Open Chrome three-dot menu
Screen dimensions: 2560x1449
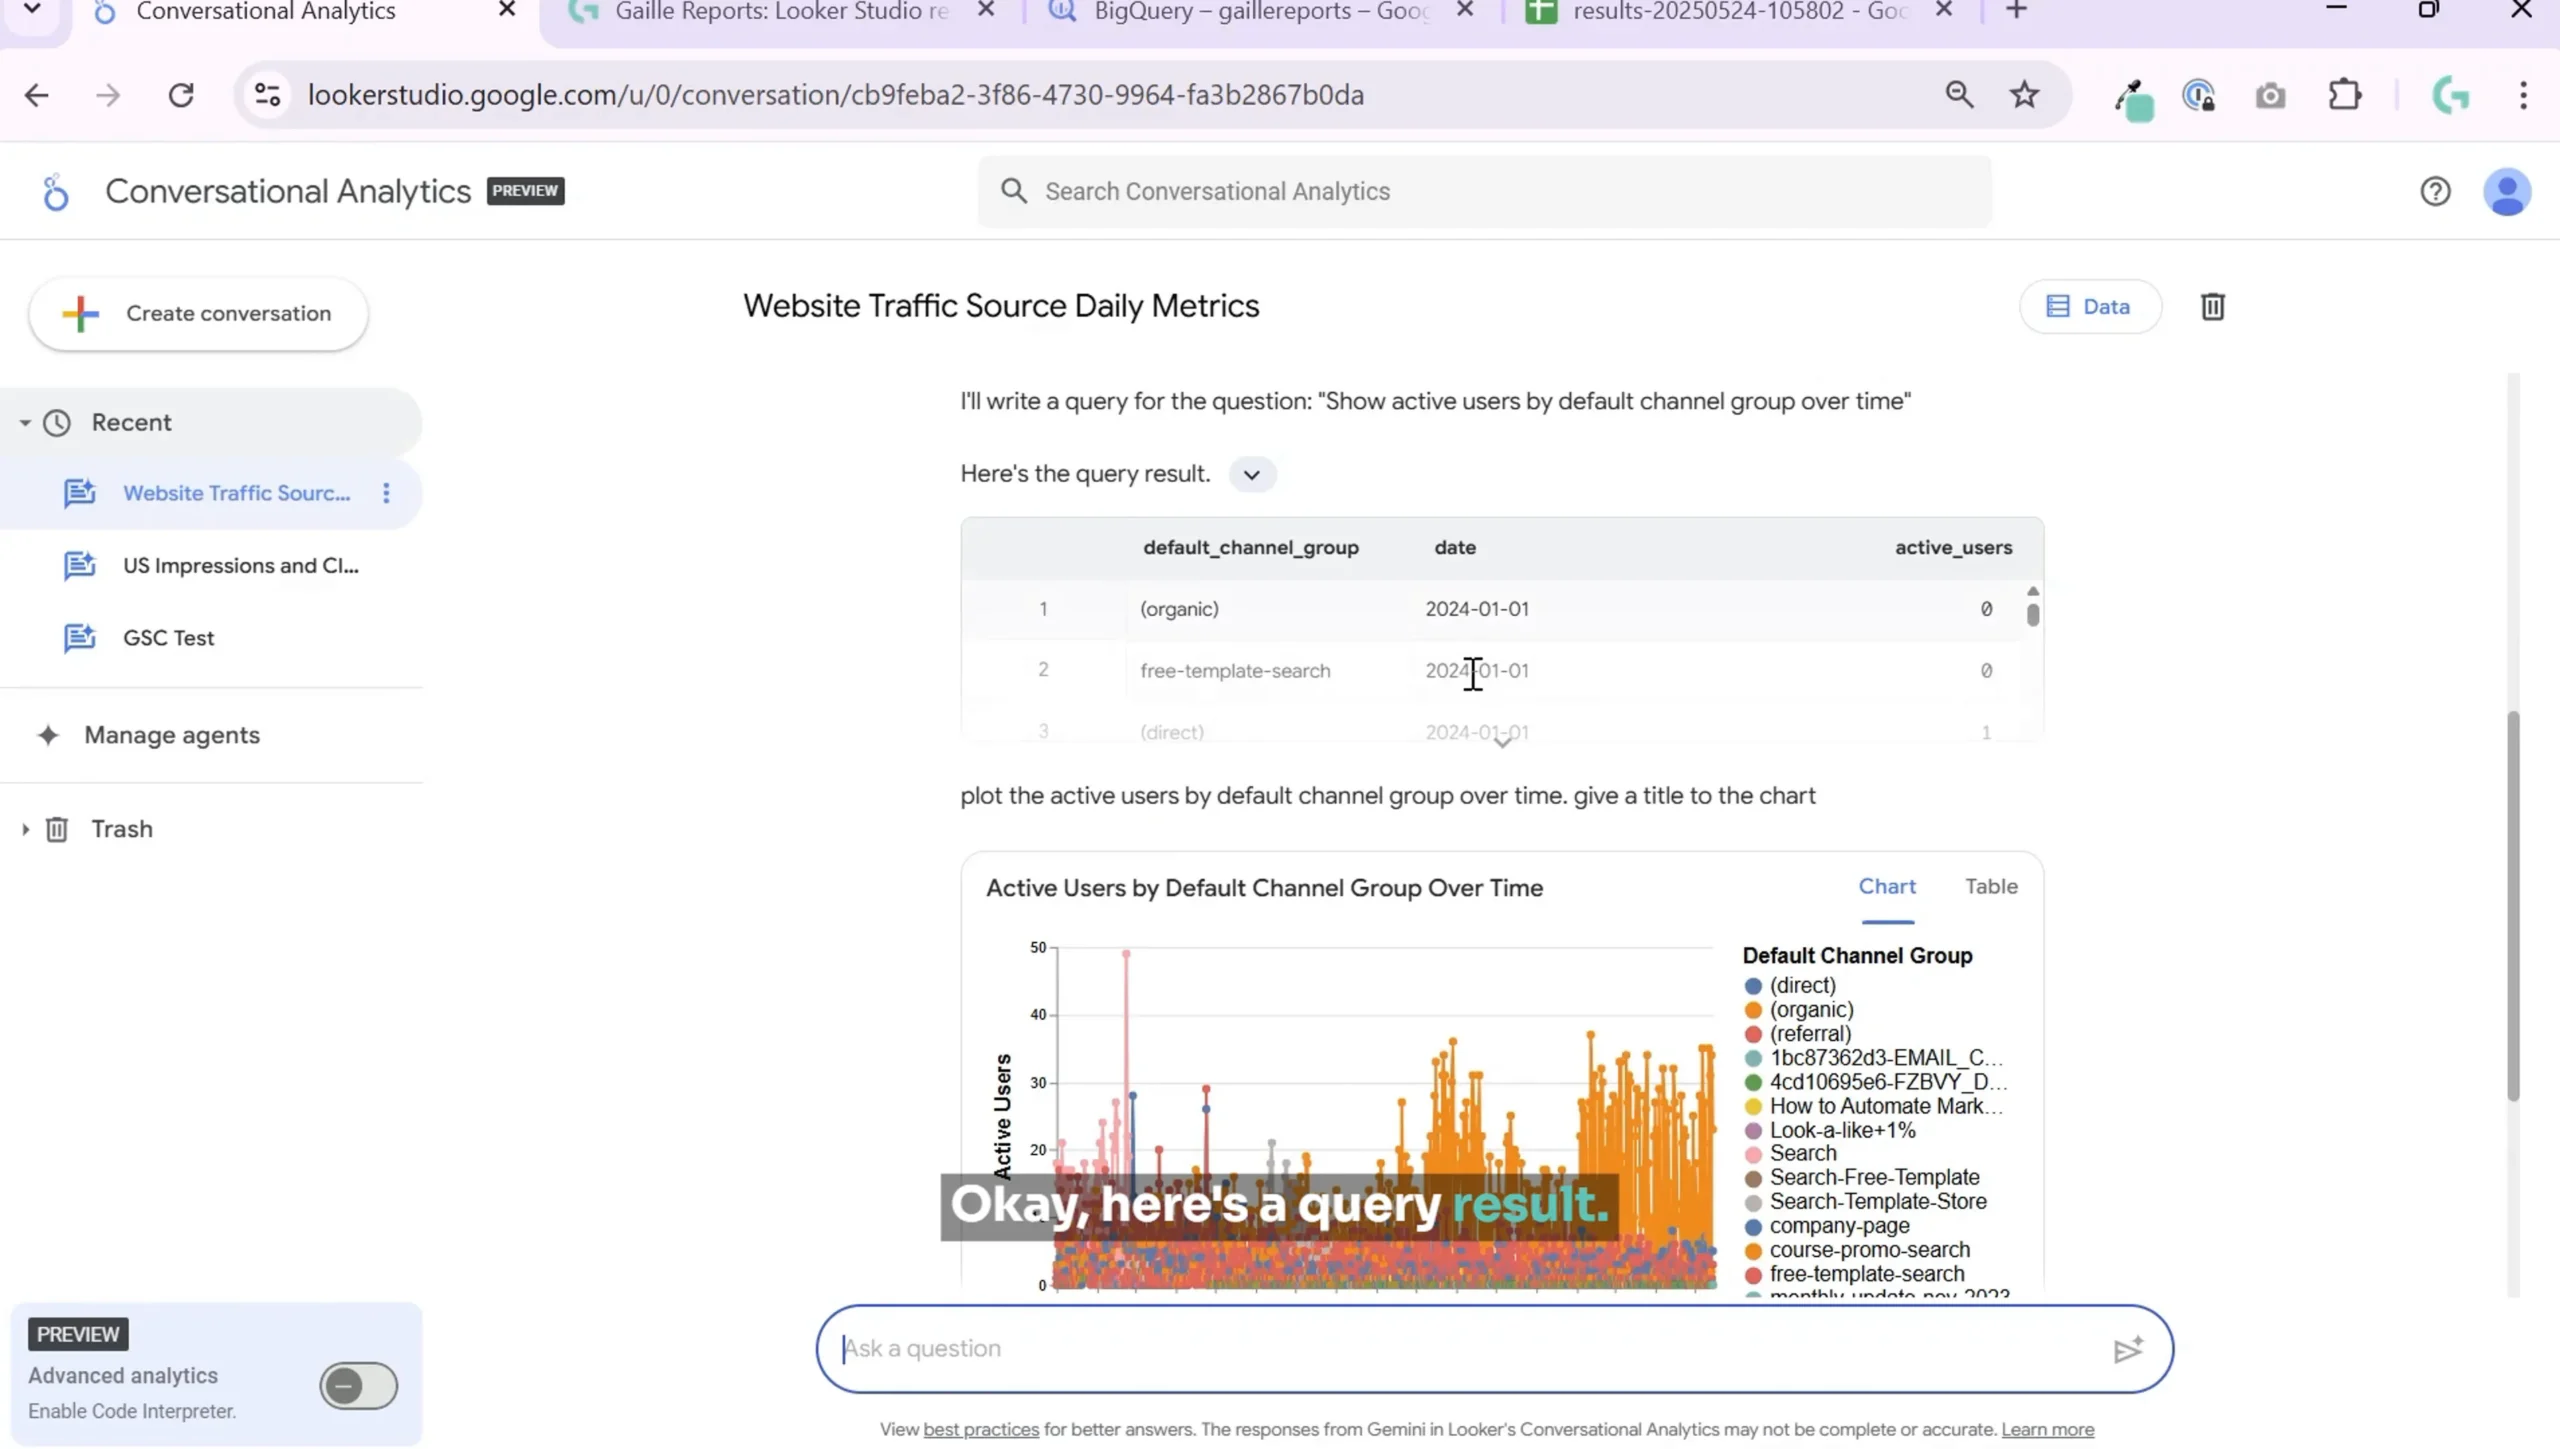click(x=2523, y=95)
